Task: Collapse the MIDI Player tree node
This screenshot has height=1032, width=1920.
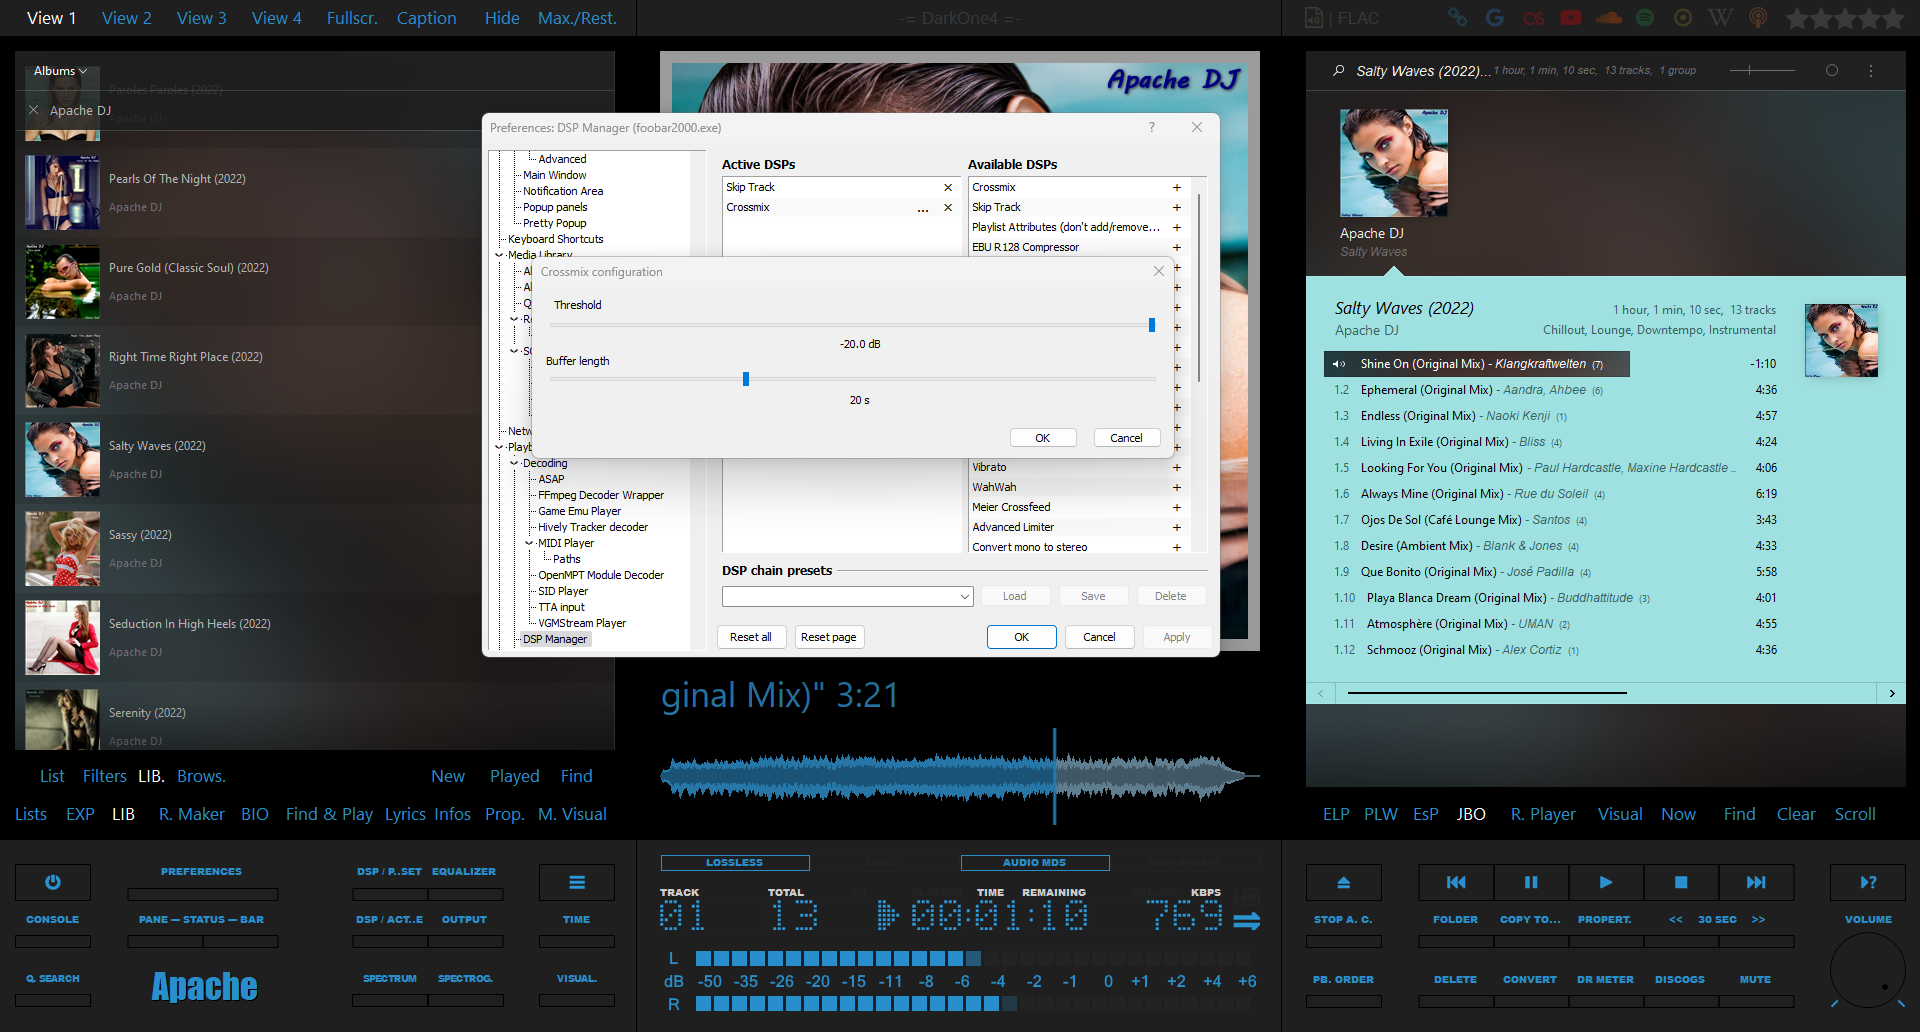Action: 529,543
